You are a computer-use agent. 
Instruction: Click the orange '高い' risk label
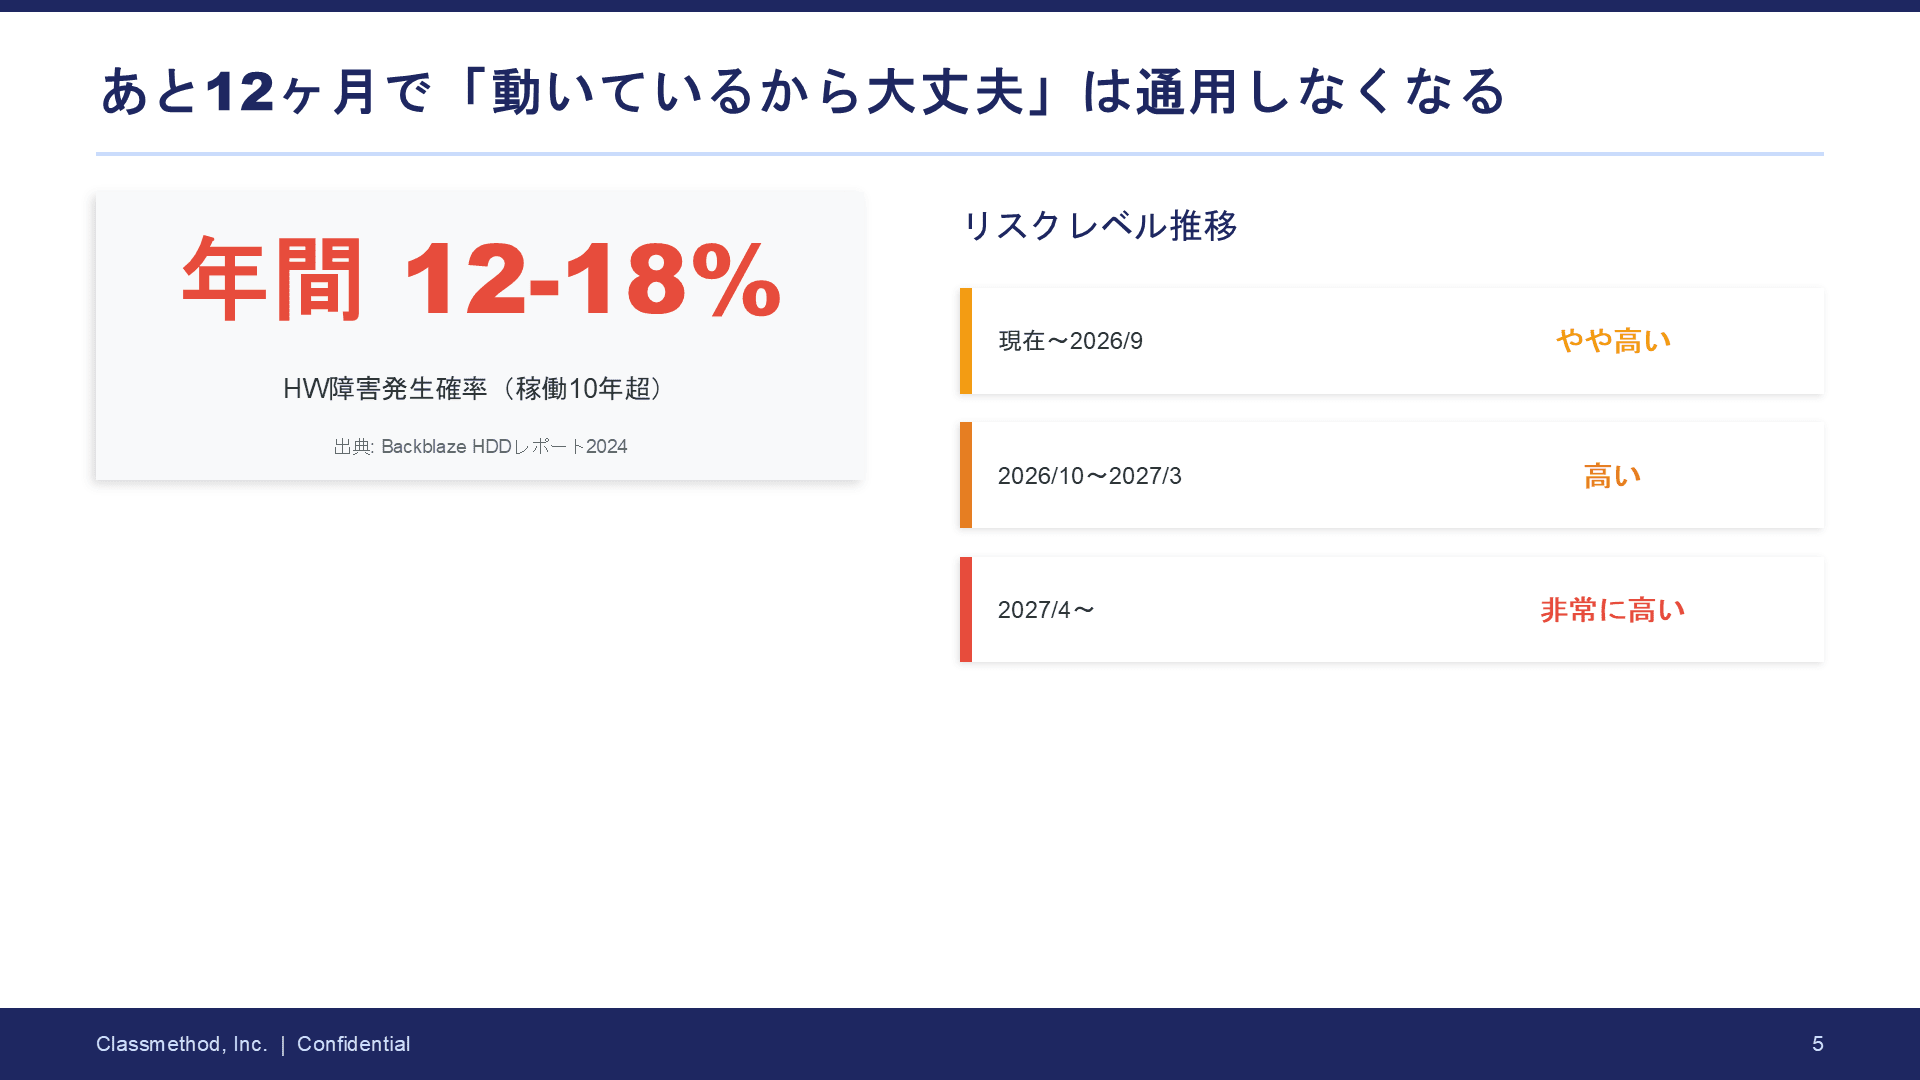pyautogui.click(x=1612, y=476)
